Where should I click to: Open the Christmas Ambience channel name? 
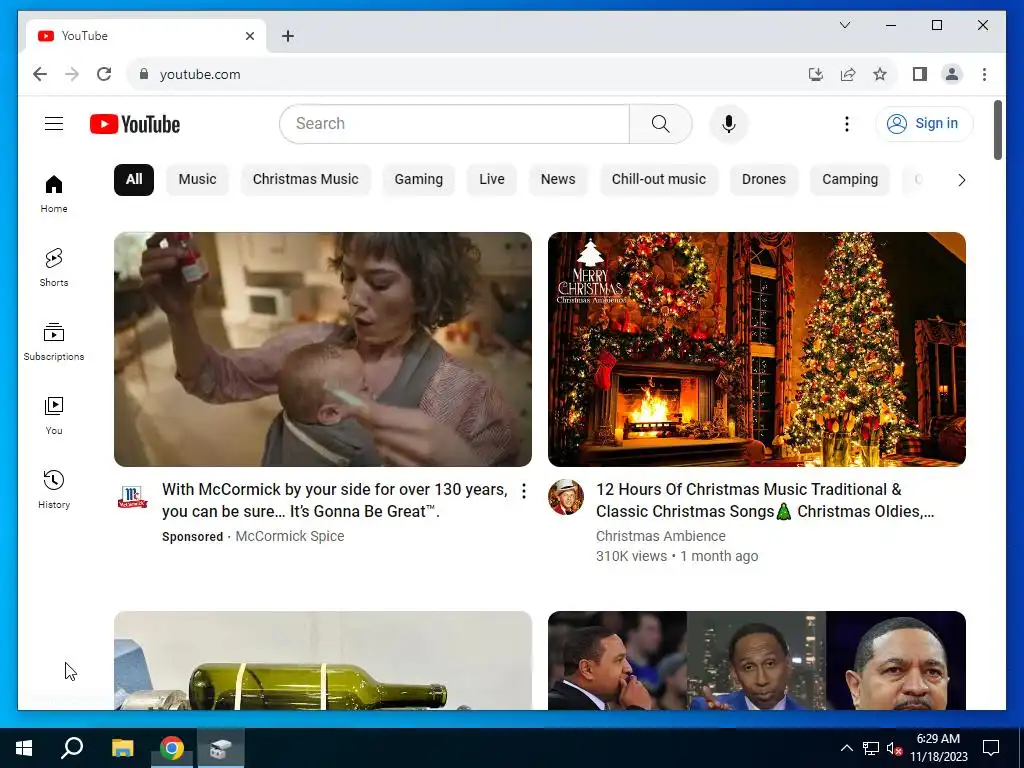(x=660, y=536)
